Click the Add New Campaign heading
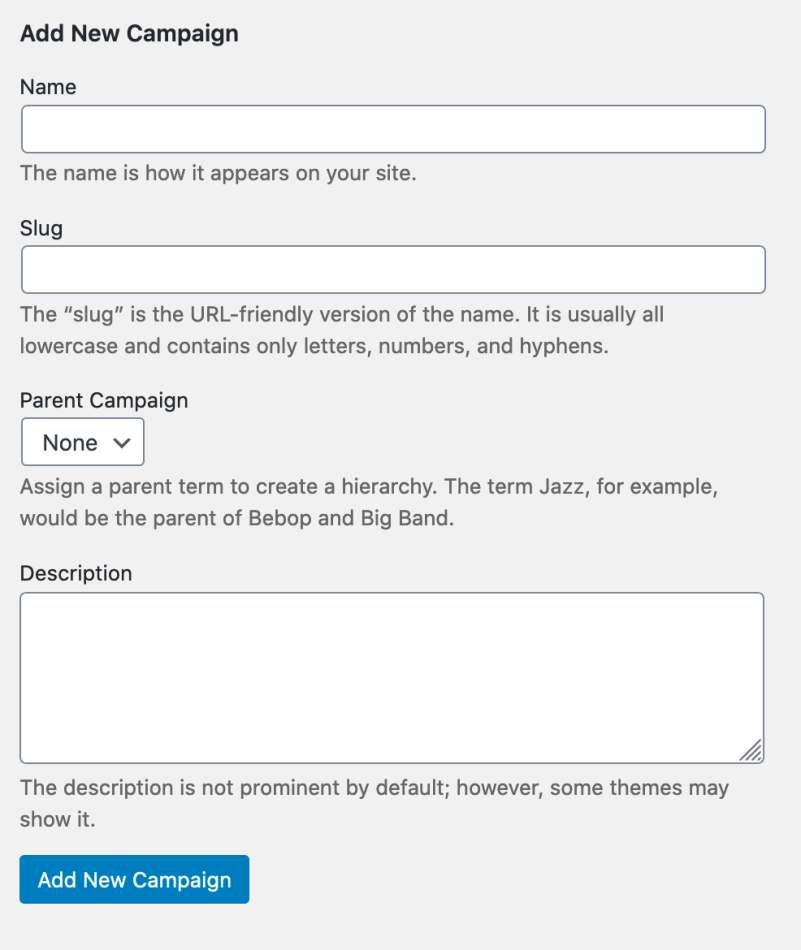Image resolution: width=801 pixels, height=950 pixels. [x=129, y=33]
